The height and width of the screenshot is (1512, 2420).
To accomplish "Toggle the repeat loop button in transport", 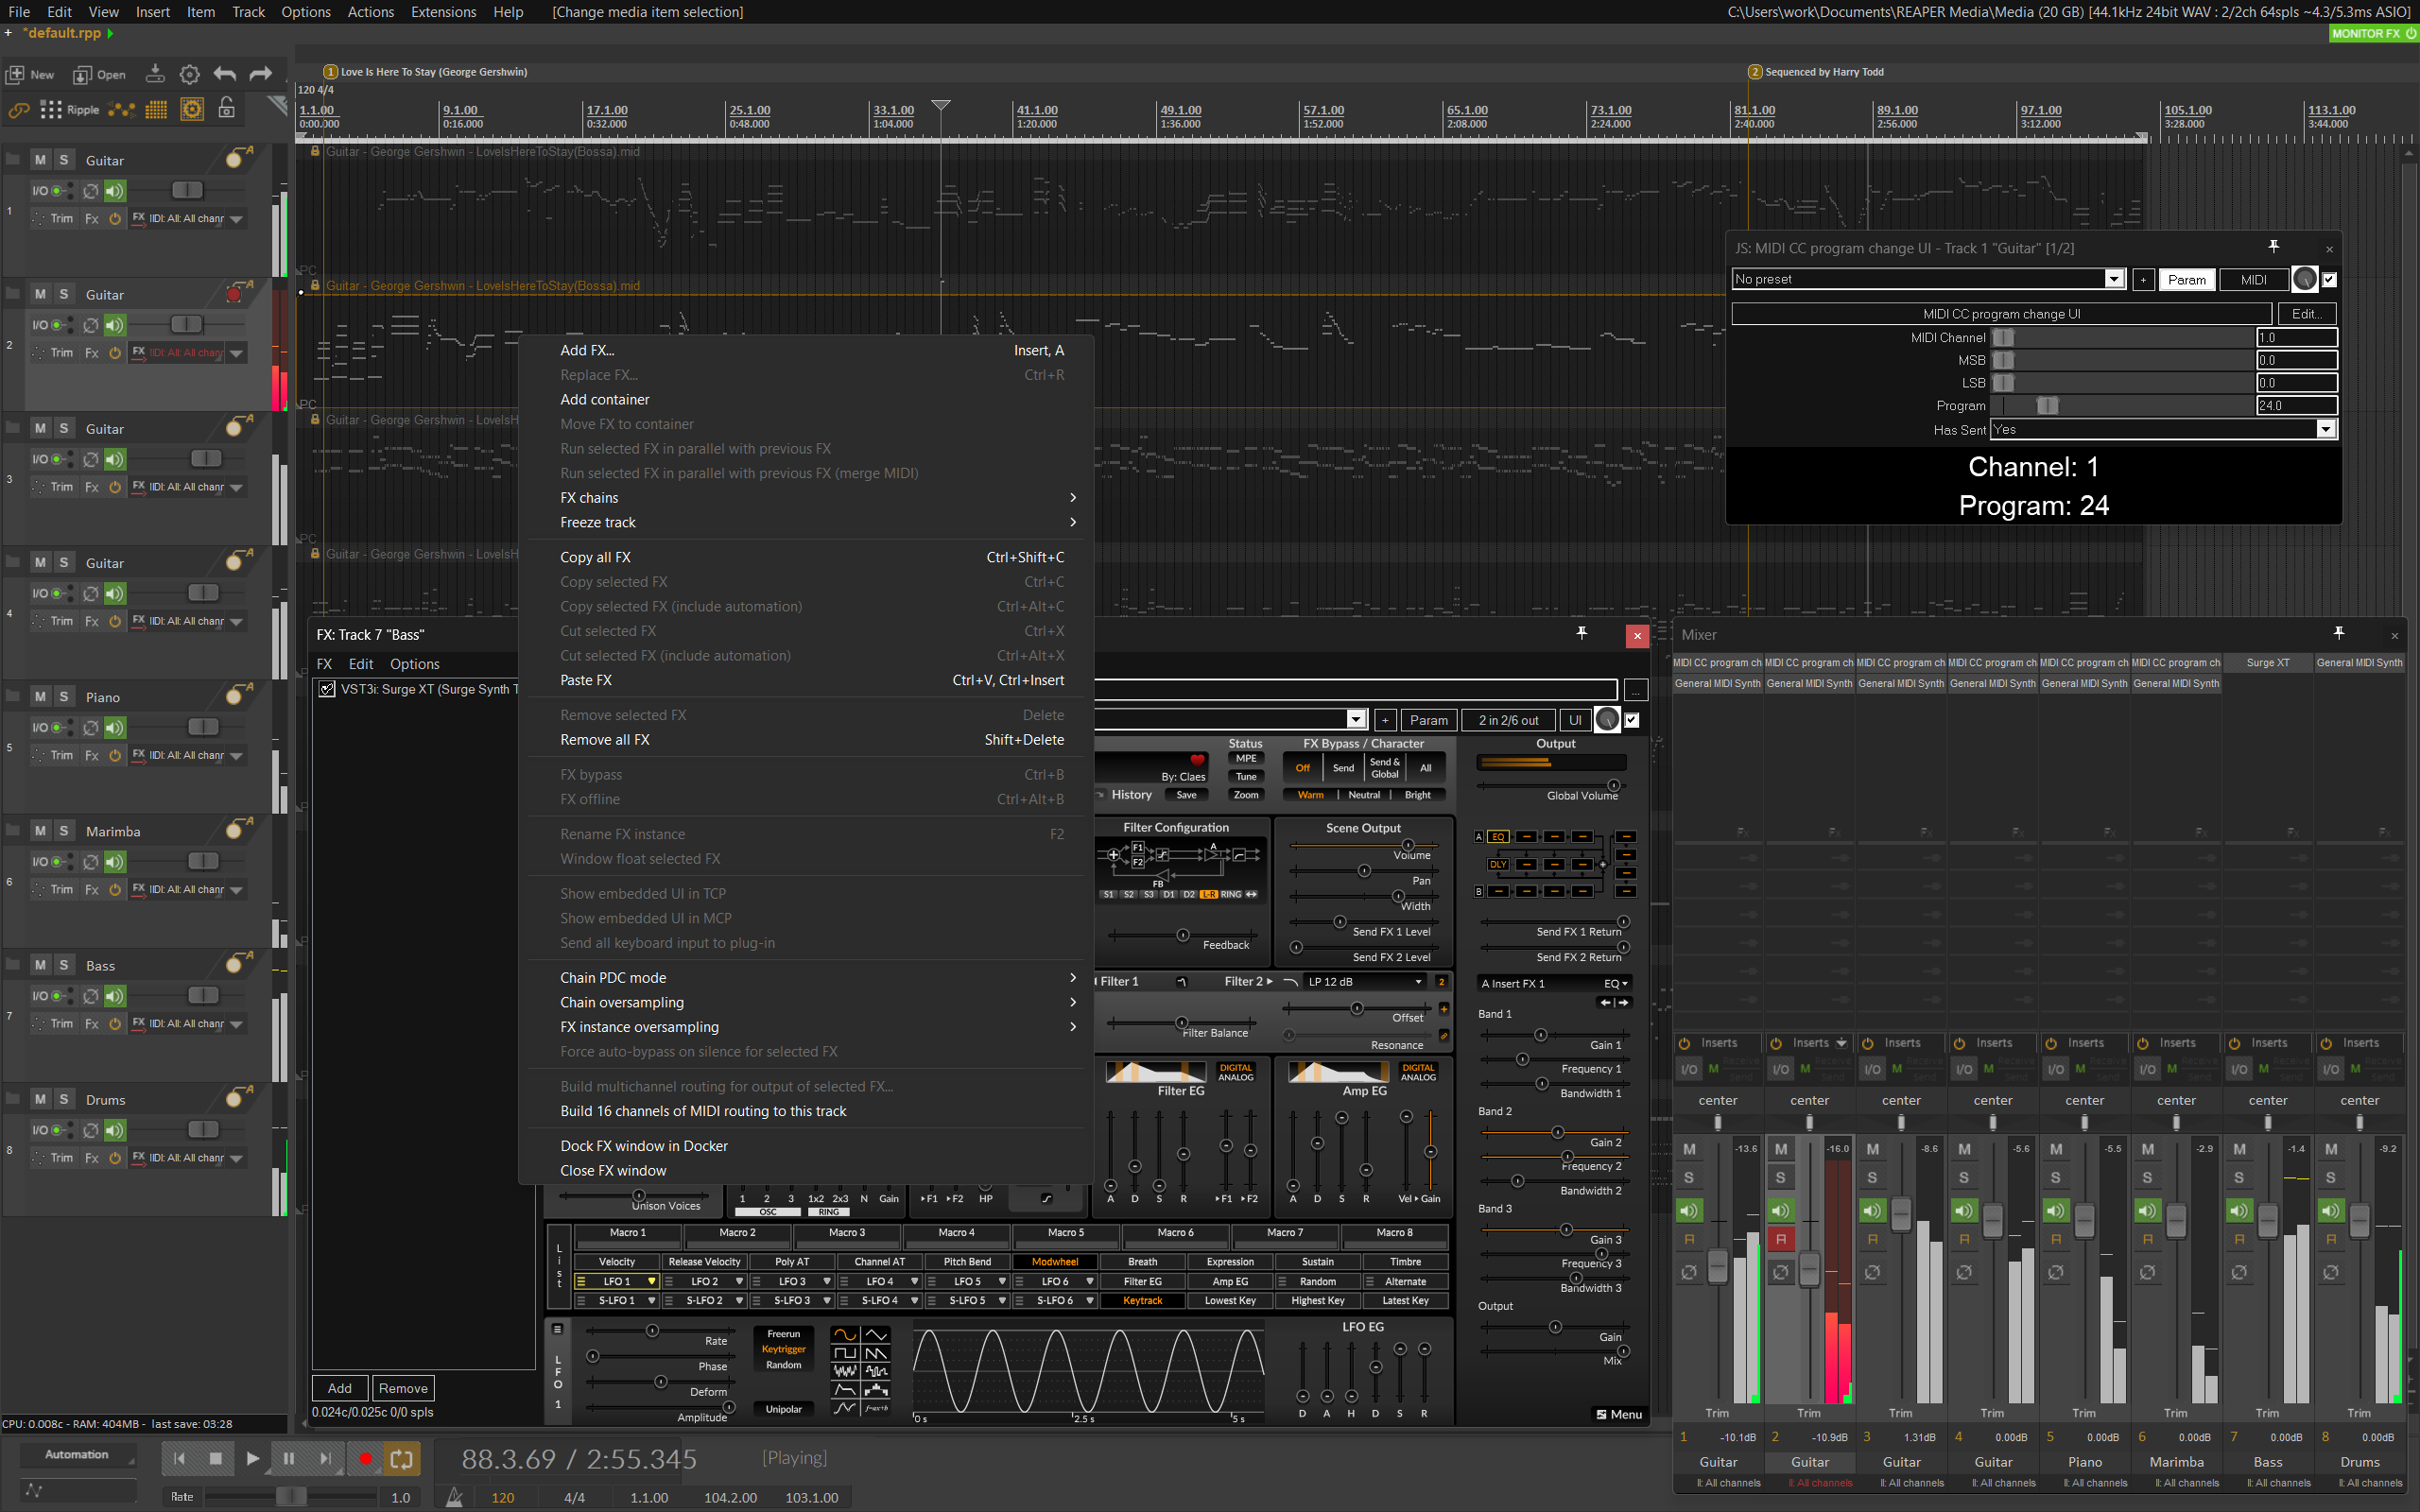I will pyautogui.click(x=401, y=1458).
